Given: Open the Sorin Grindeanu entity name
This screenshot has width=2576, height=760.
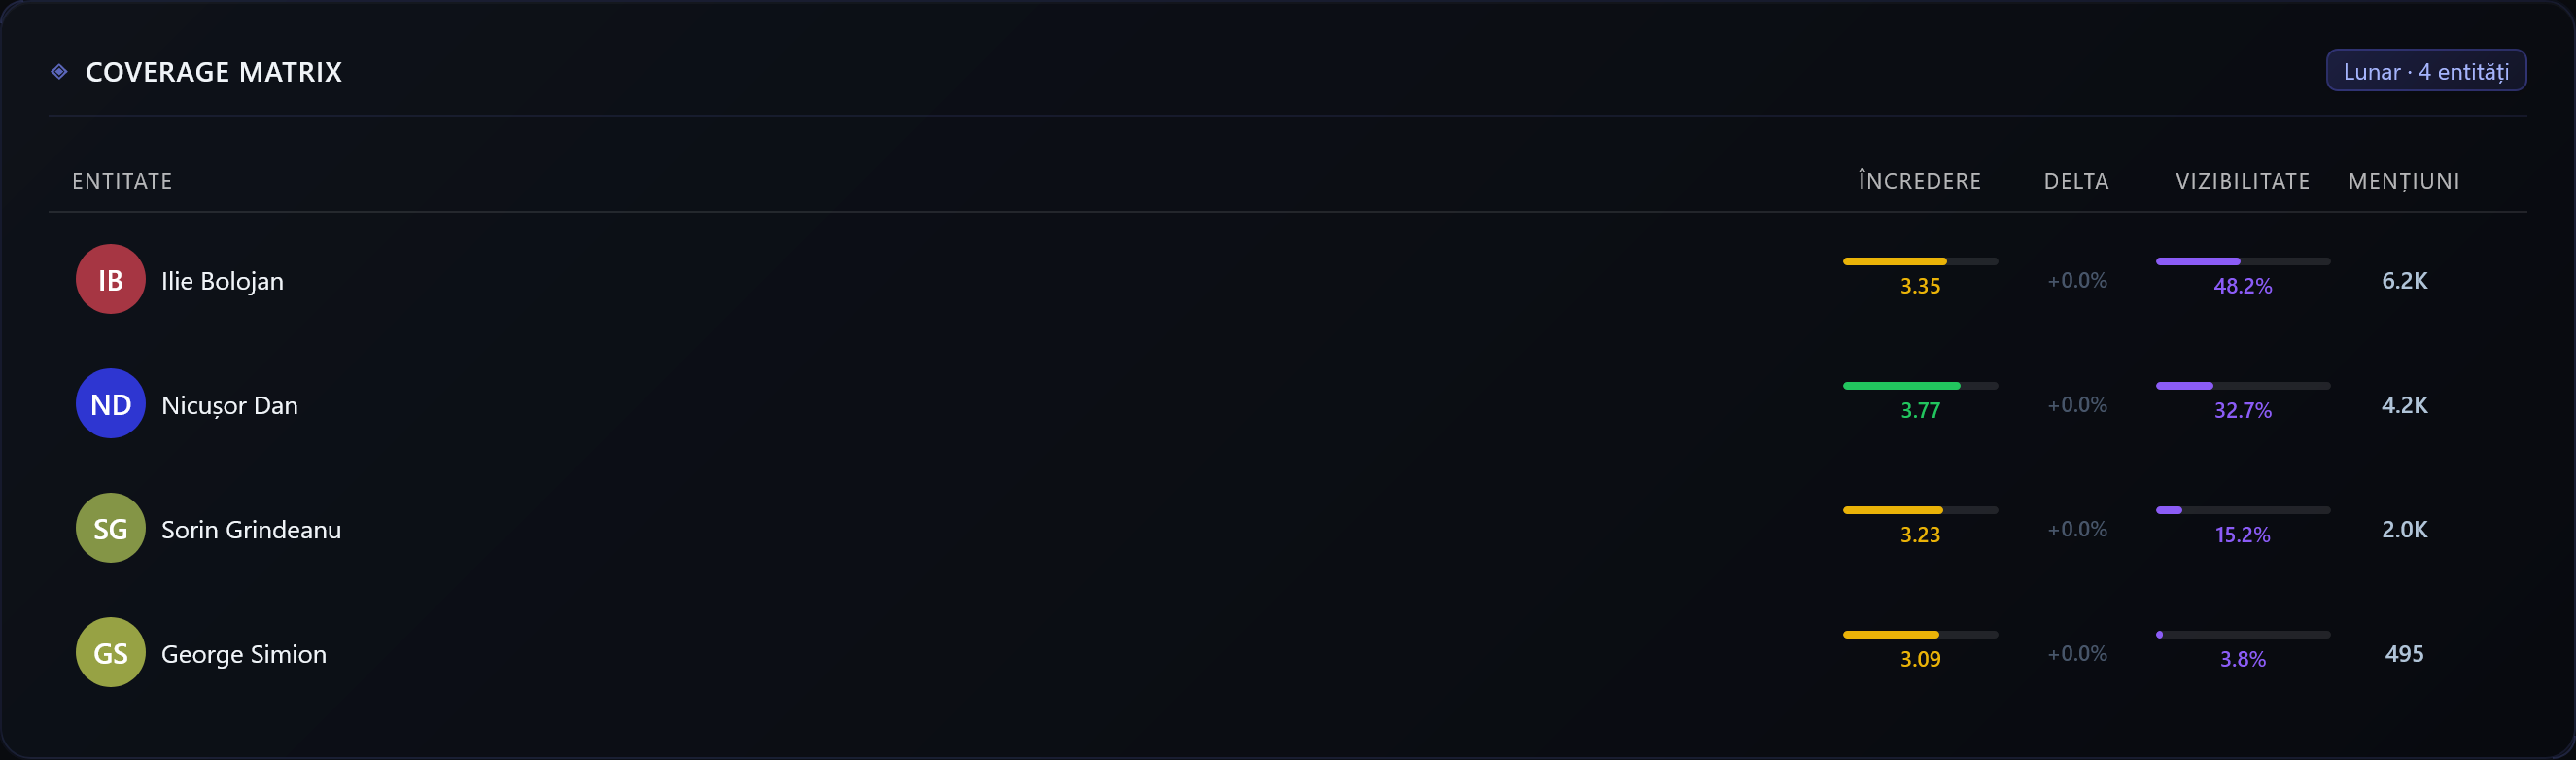Looking at the screenshot, I should (251, 530).
